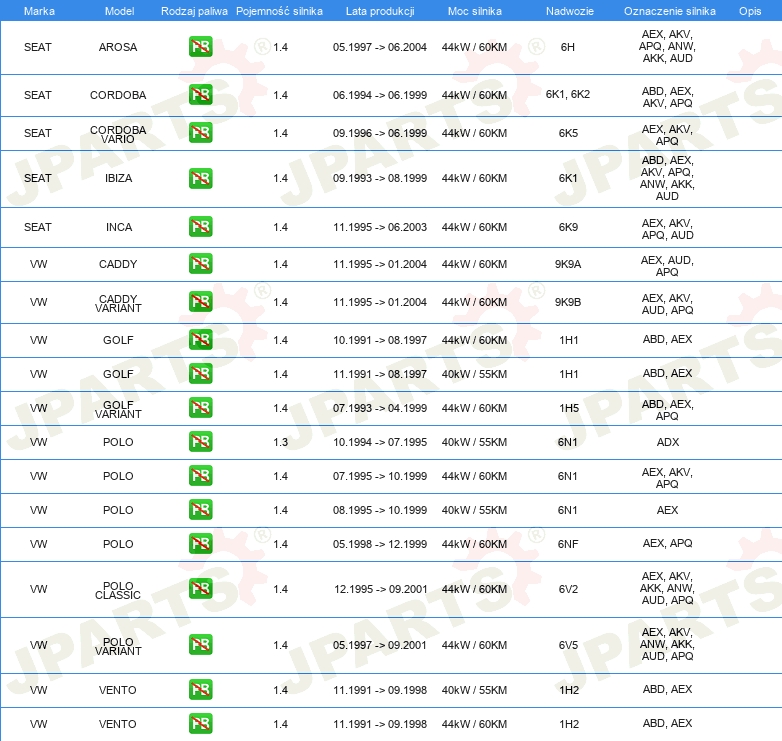Click the fuel icon in GOLF VARIANT row
This screenshot has width=782, height=741.
pyautogui.click(x=200, y=407)
